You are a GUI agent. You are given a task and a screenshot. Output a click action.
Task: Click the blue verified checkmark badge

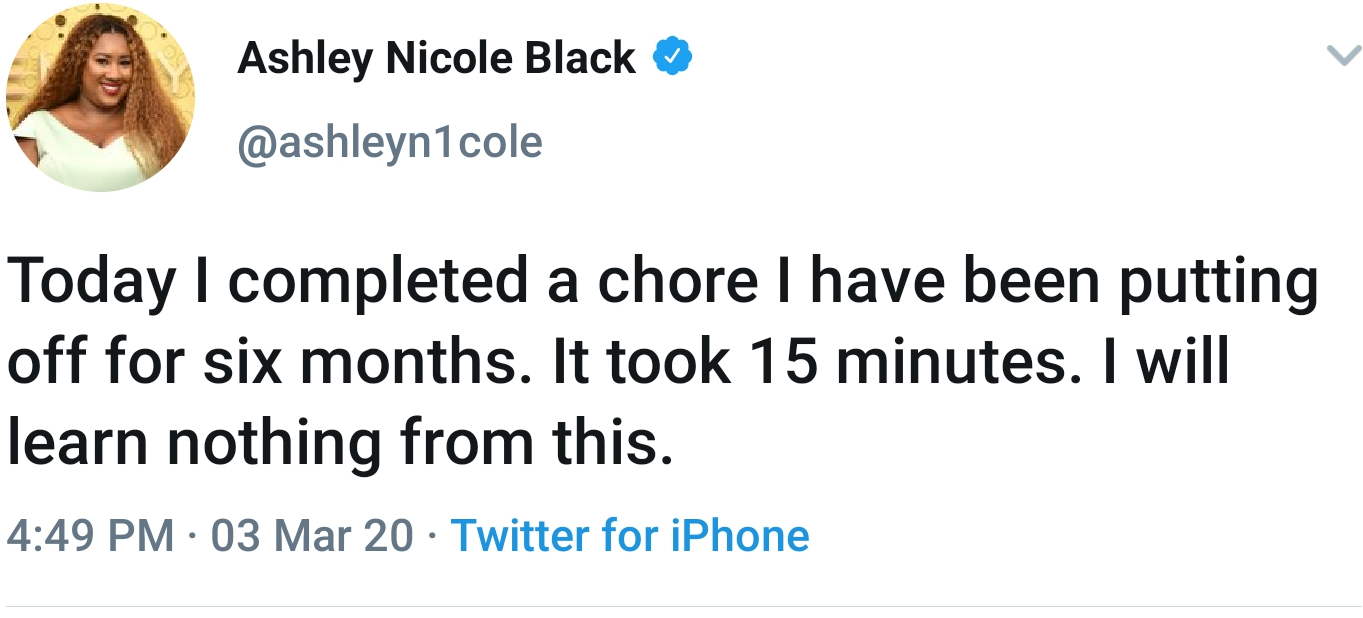[x=673, y=59]
